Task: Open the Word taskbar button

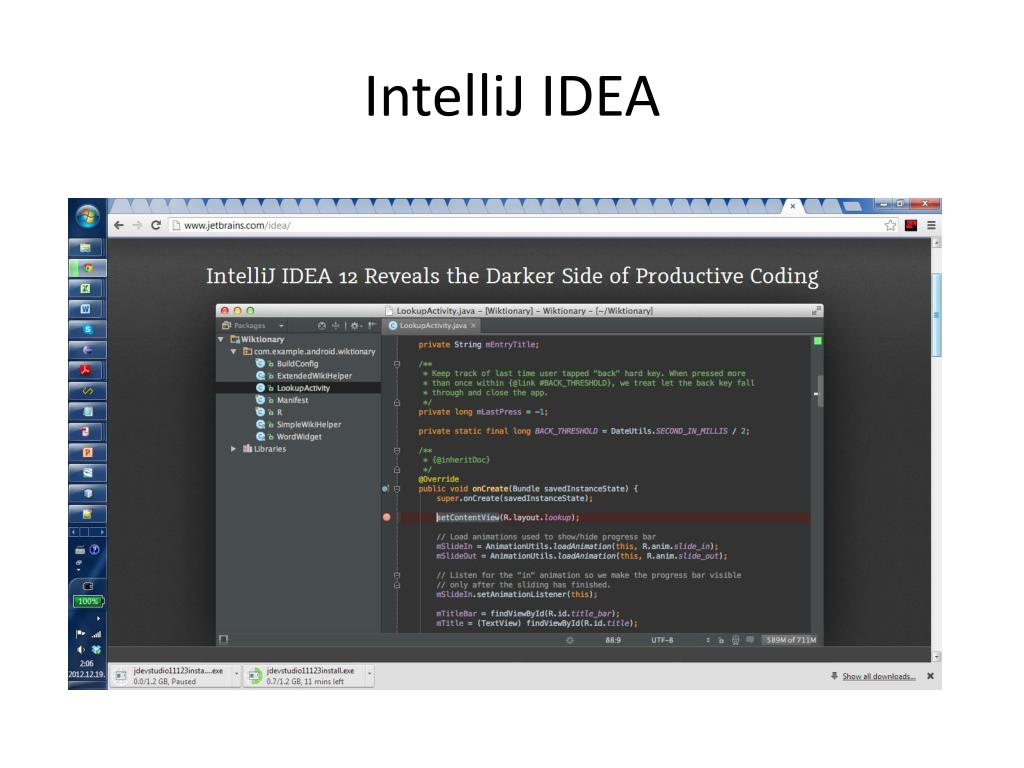Action: (x=87, y=309)
